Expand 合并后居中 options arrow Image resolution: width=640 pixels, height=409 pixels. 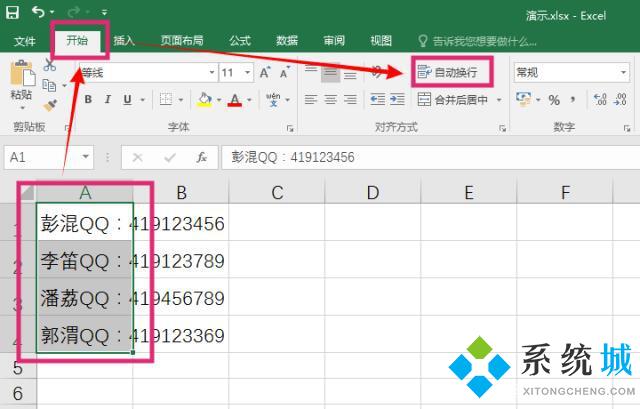(x=499, y=100)
